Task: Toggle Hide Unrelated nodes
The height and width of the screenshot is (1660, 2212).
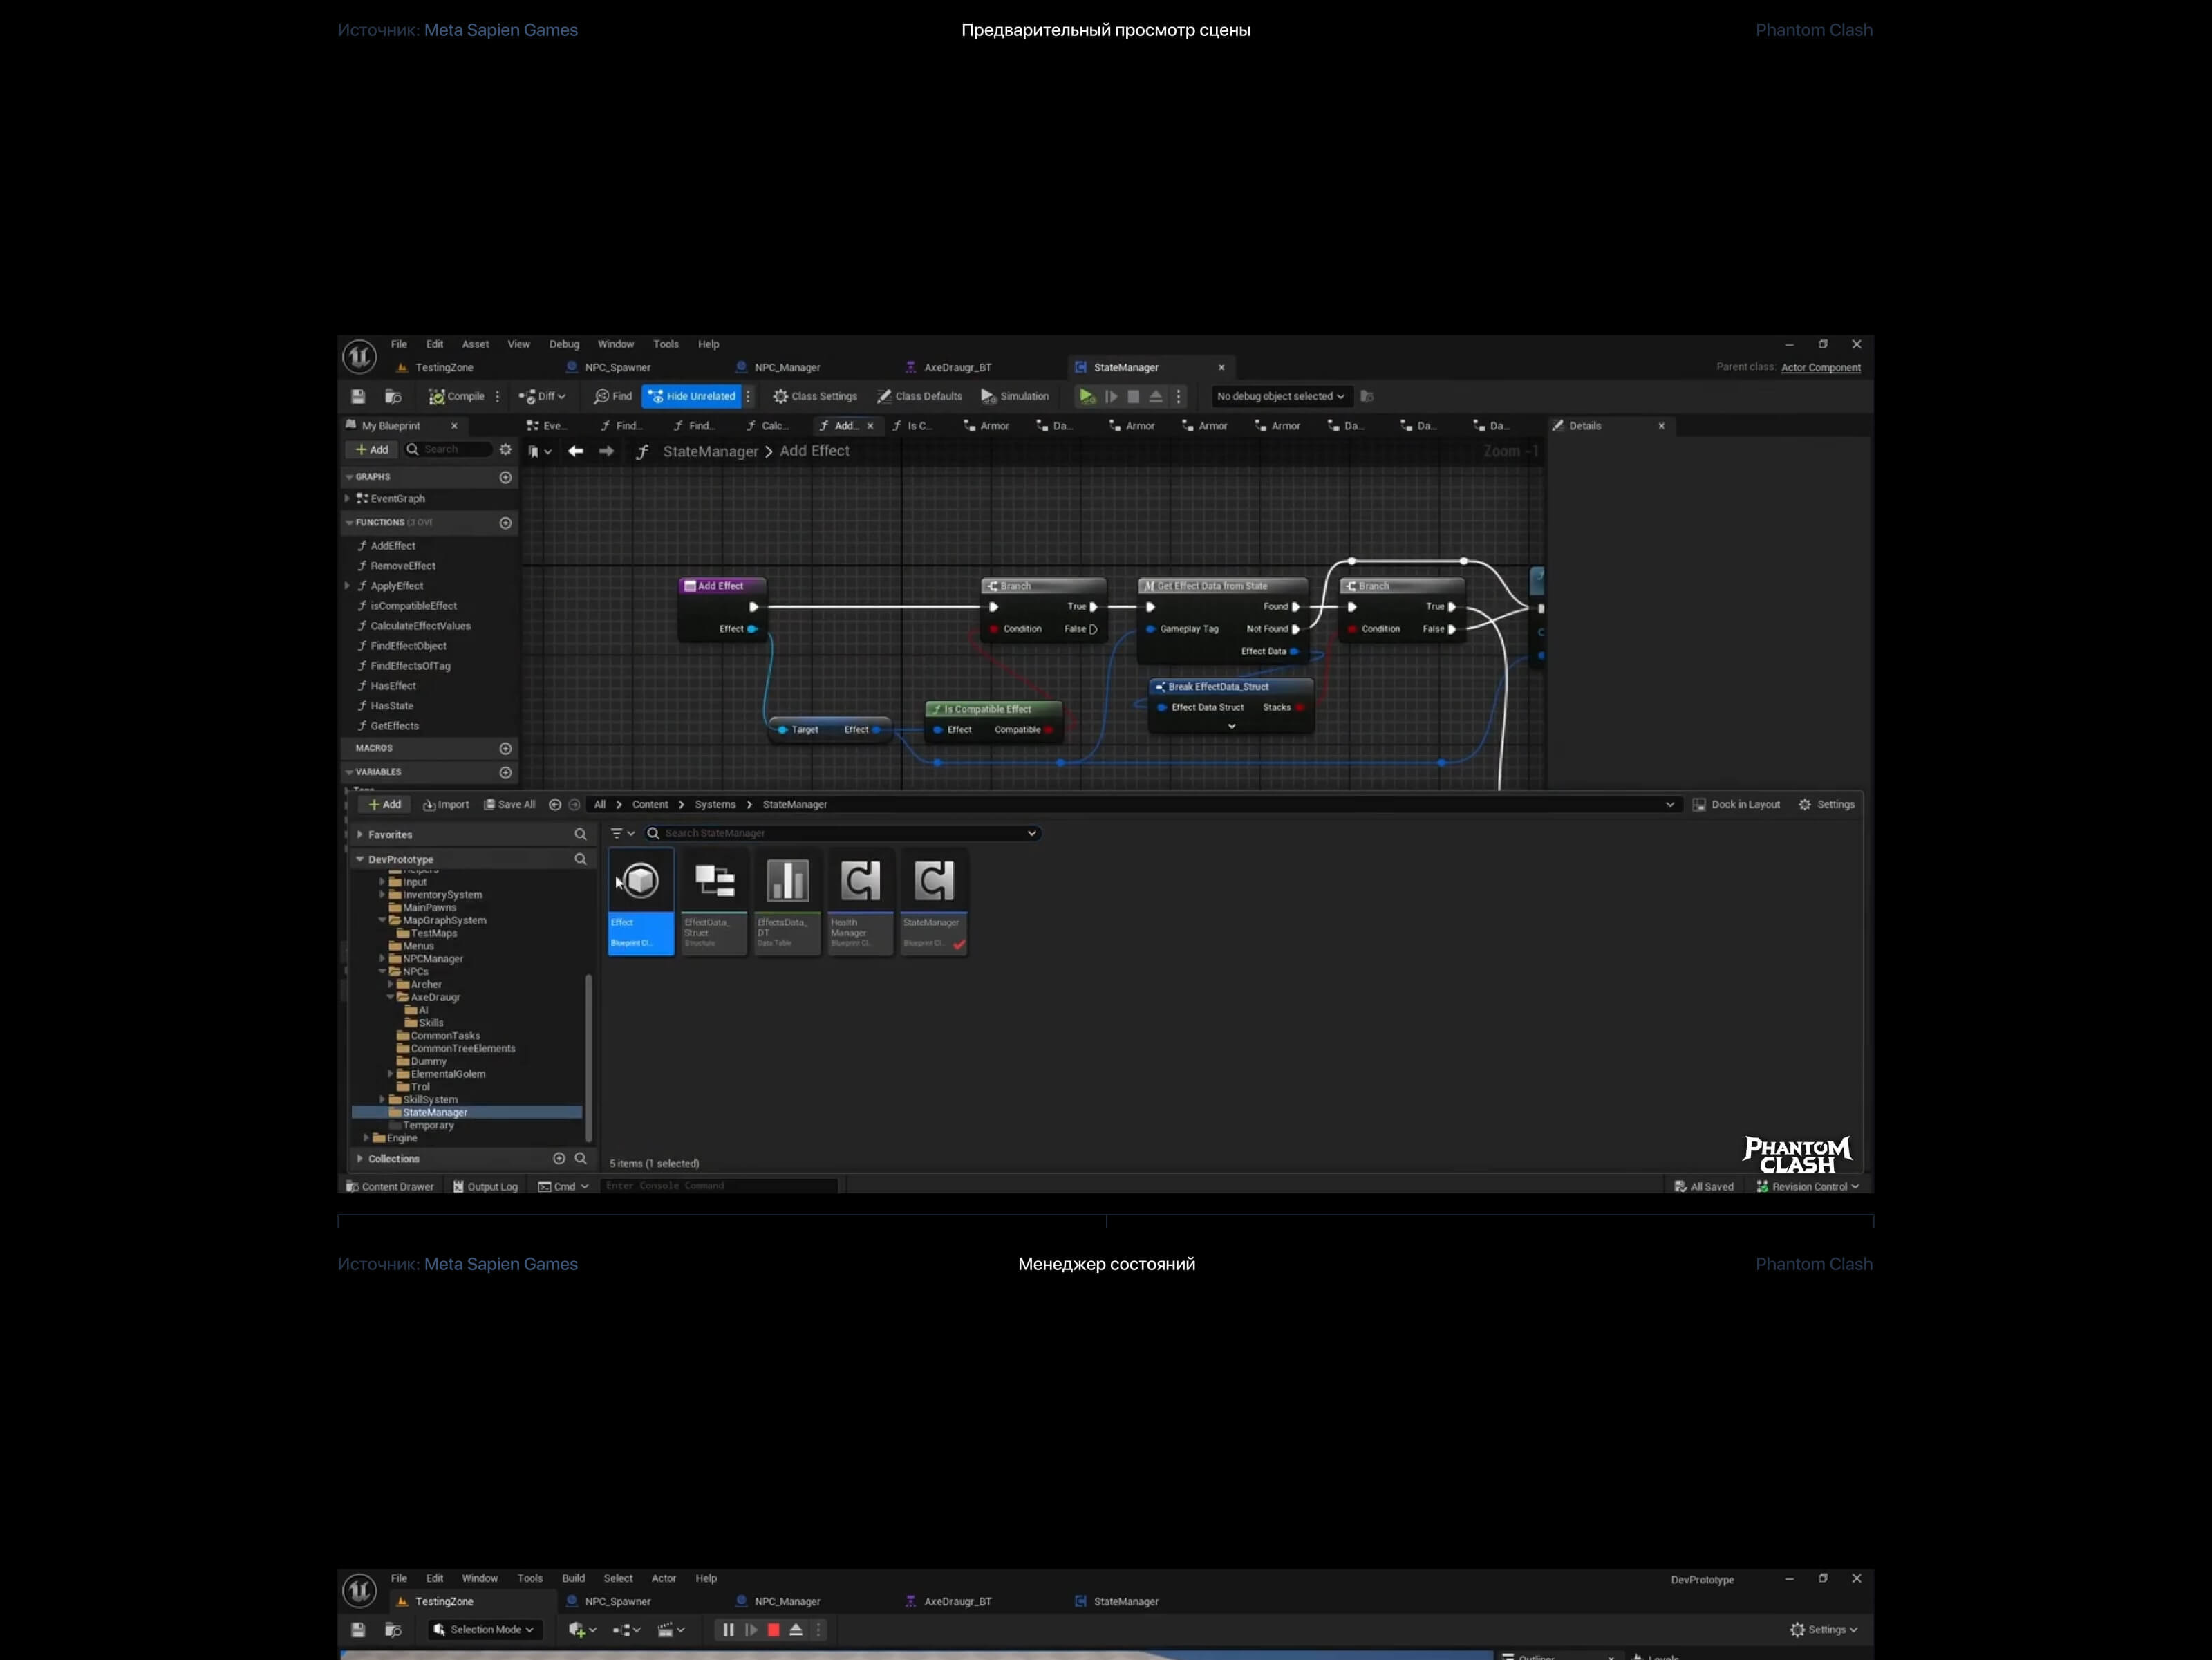Action: coord(692,396)
